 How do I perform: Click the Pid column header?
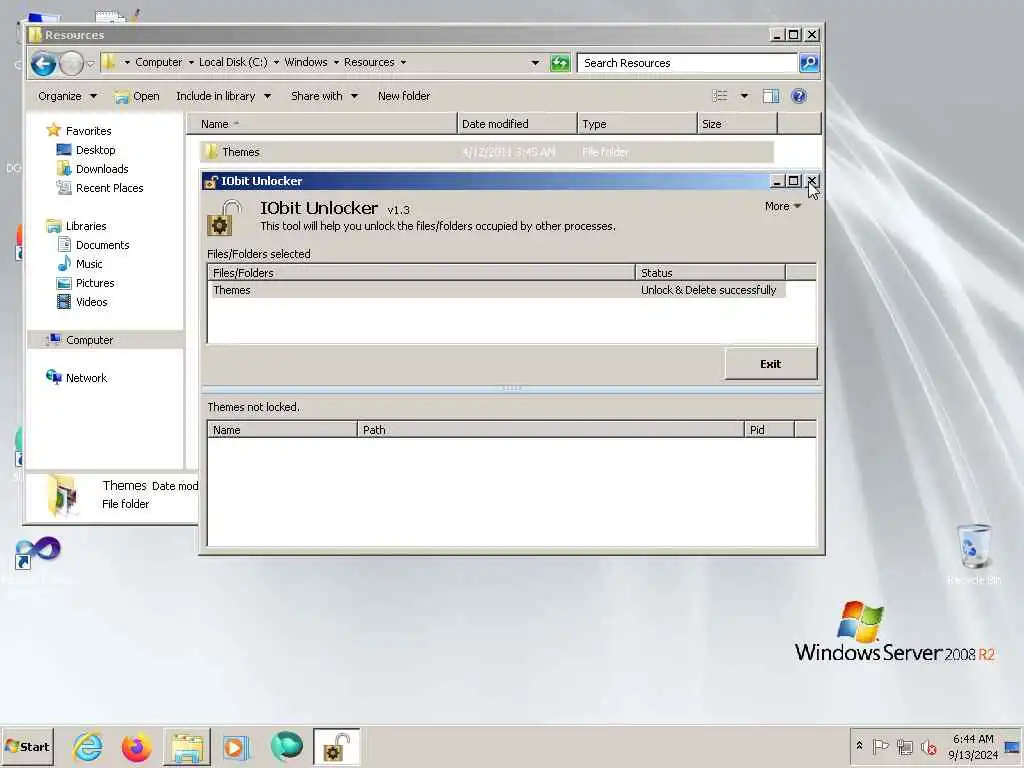pos(769,430)
